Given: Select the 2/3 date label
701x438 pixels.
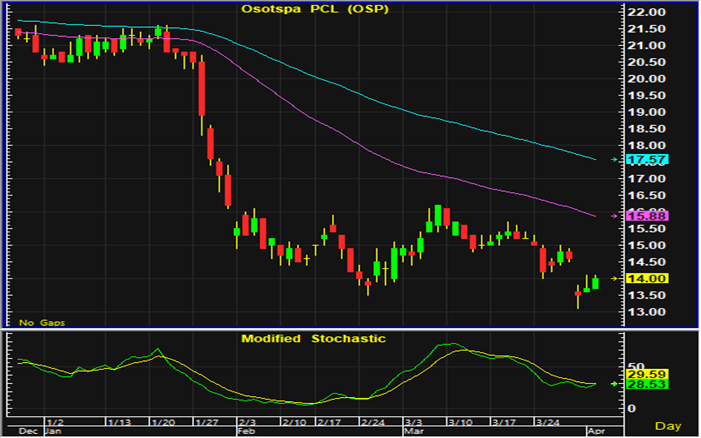Looking at the screenshot, I should 247,422.
